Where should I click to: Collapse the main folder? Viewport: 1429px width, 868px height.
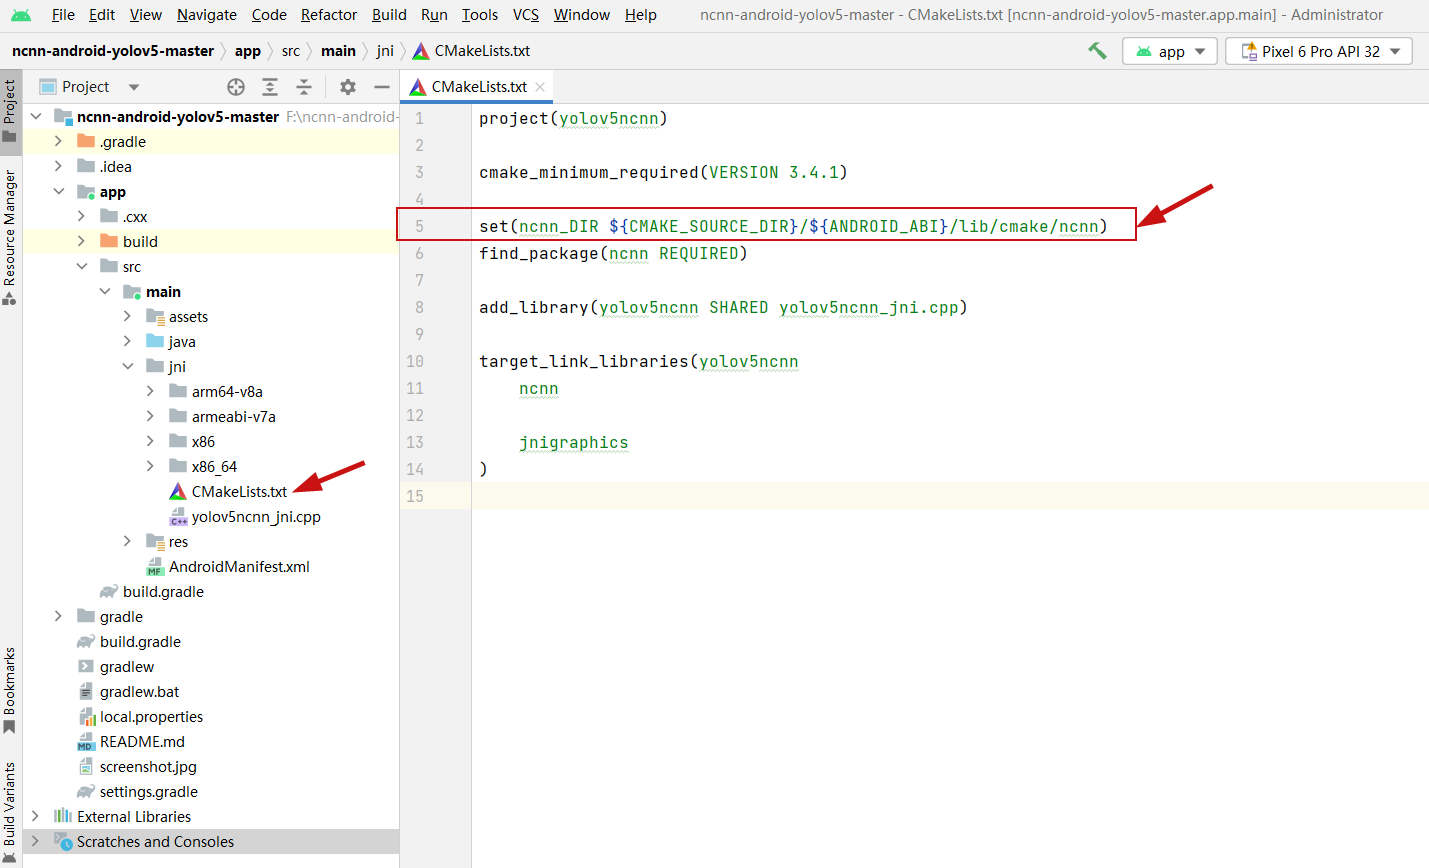[x=104, y=292]
